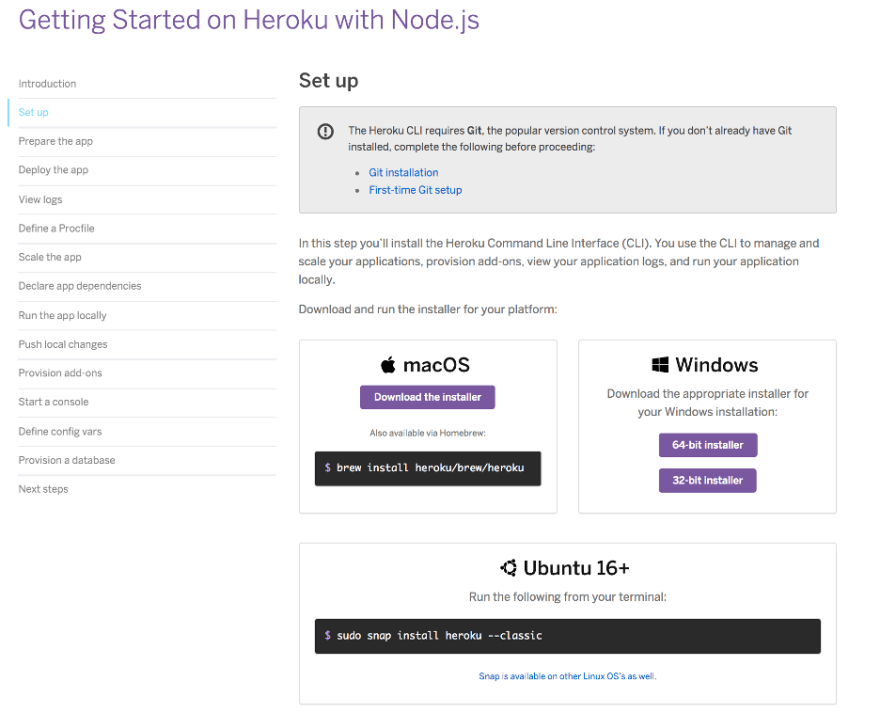Select Prepare the app in sidebar
880x713 pixels.
[56, 141]
